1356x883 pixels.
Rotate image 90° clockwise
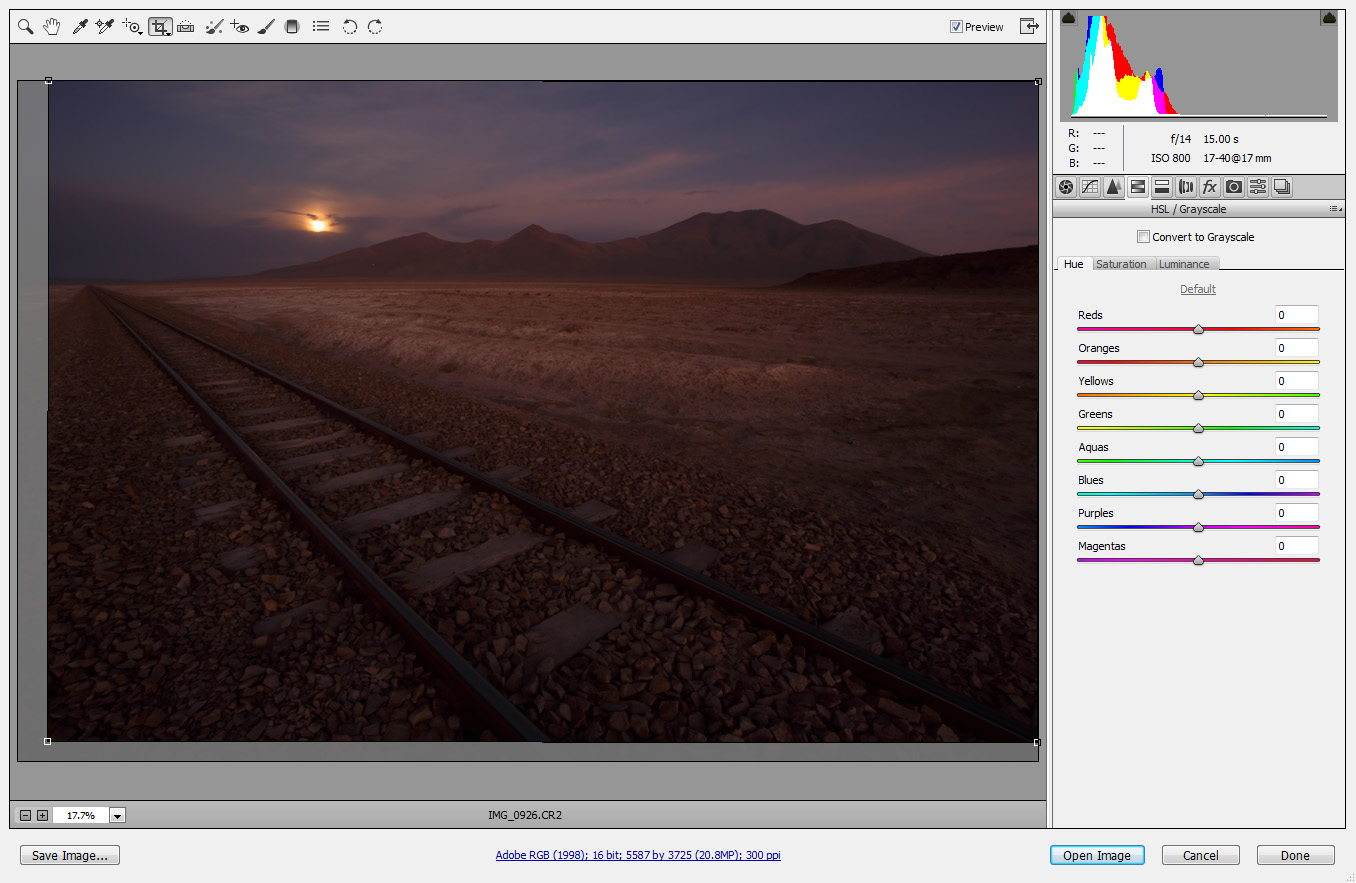(x=375, y=27)
